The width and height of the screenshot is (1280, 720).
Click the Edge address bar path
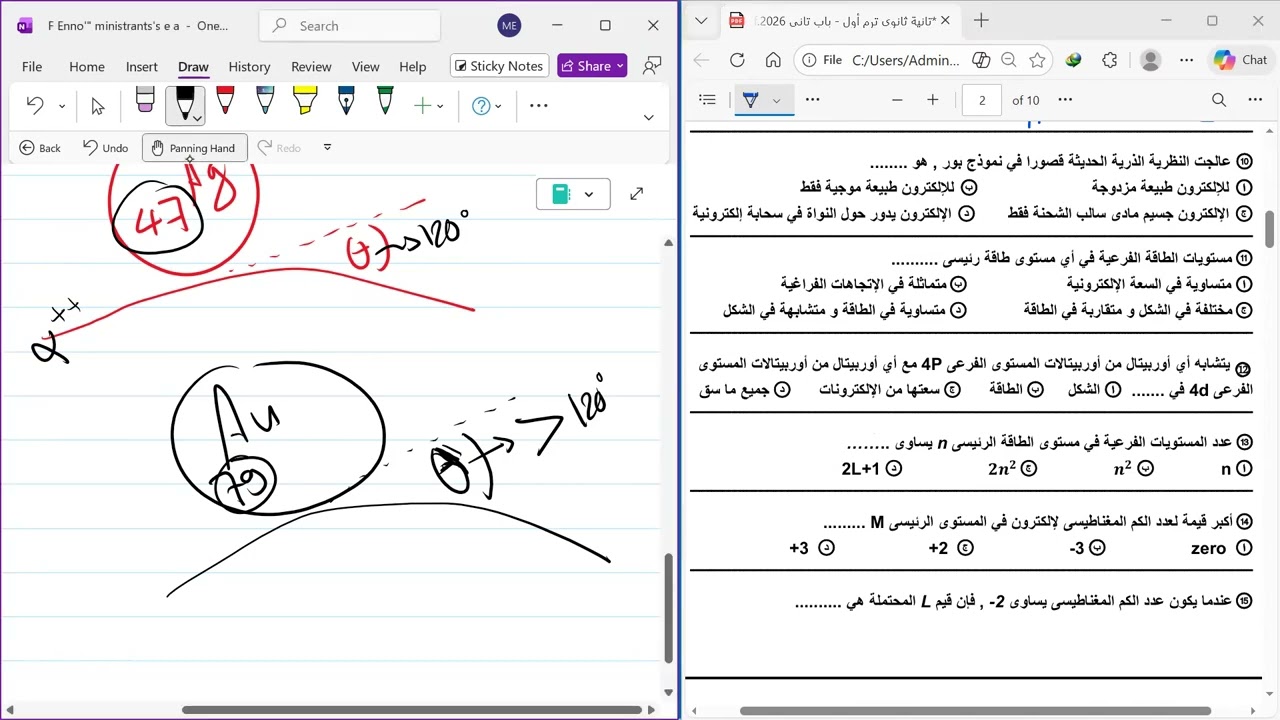click(906, 60)
